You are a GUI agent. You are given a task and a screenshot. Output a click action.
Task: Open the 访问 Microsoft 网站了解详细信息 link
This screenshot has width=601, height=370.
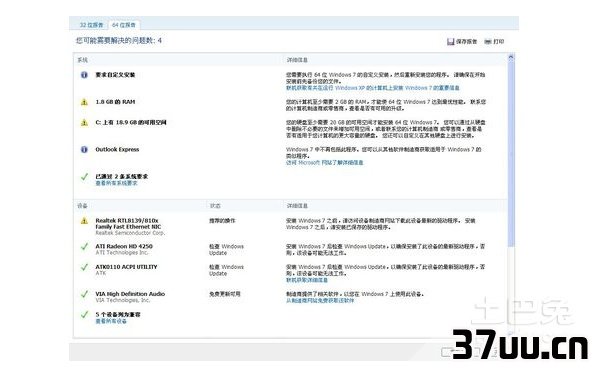click(324, 163)
